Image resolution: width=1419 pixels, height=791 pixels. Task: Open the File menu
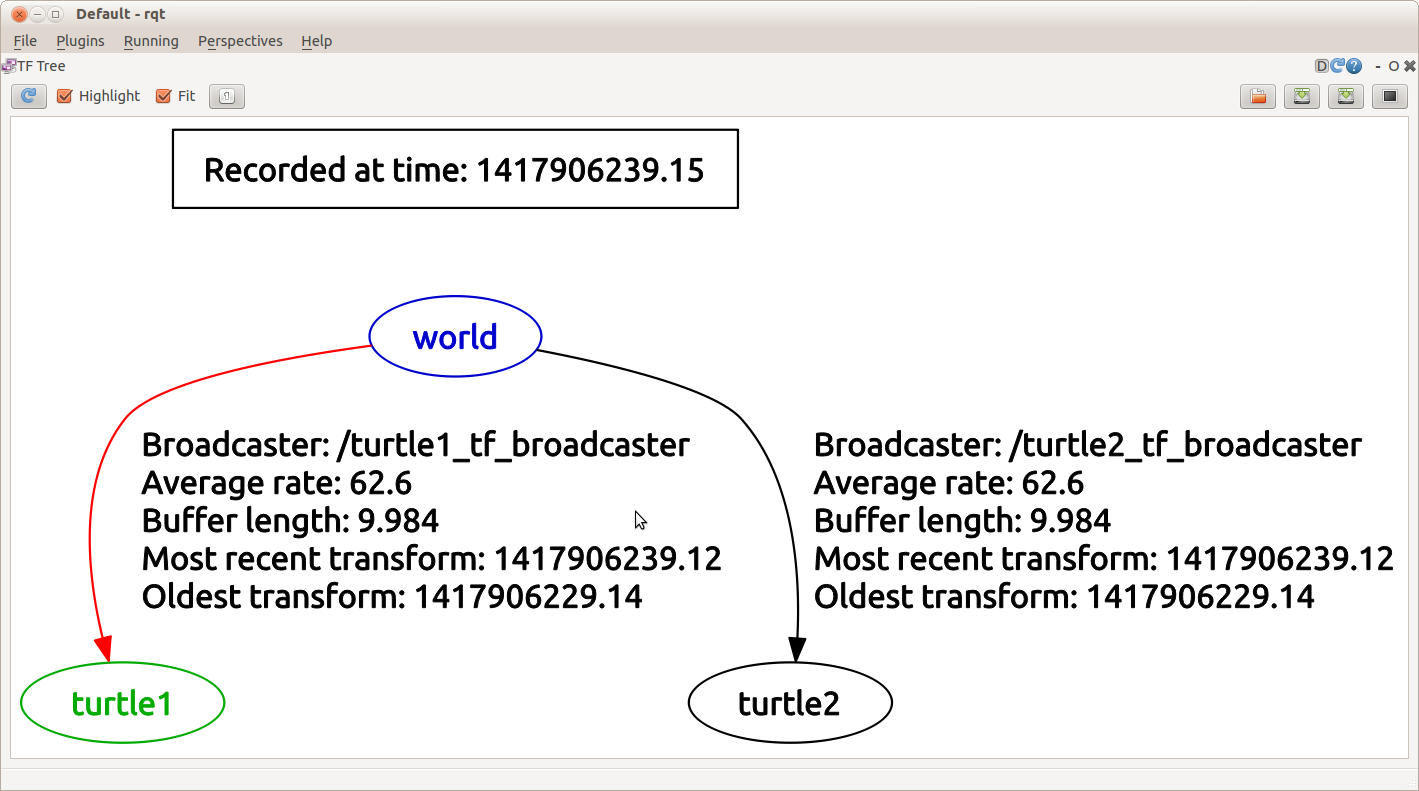[x=25, y=41]
